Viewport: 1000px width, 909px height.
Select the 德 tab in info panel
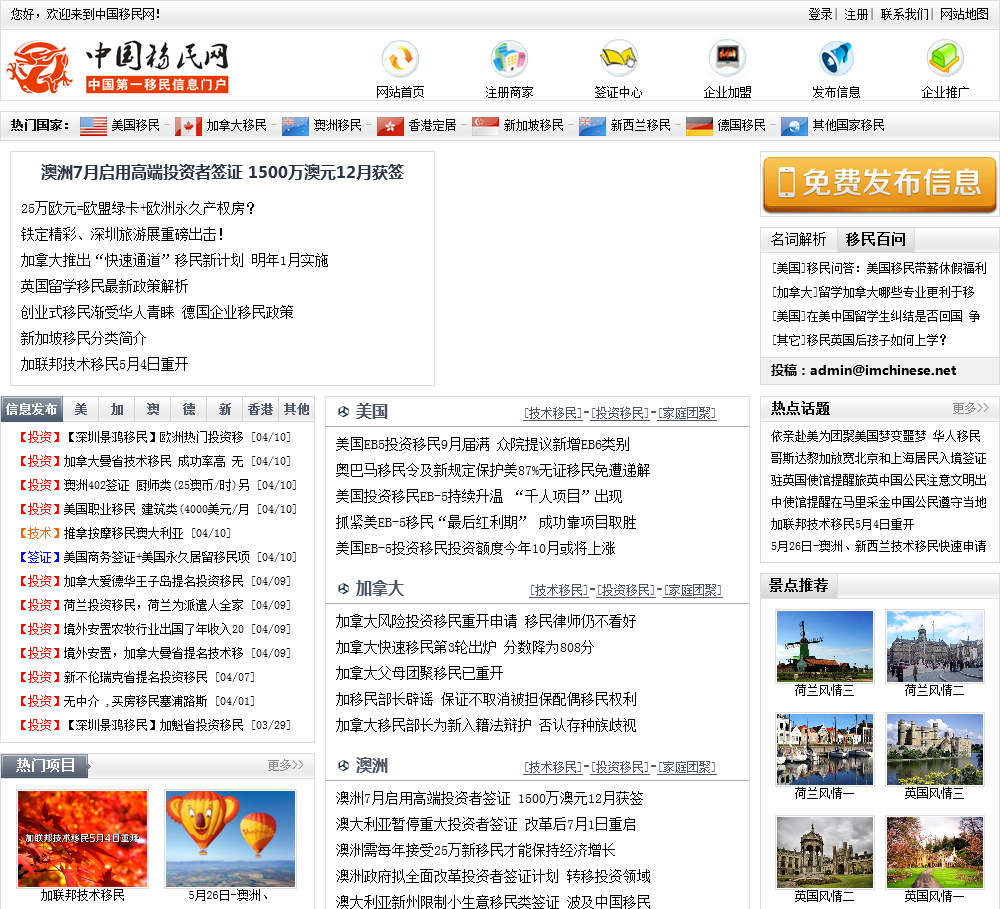point(189,409)
